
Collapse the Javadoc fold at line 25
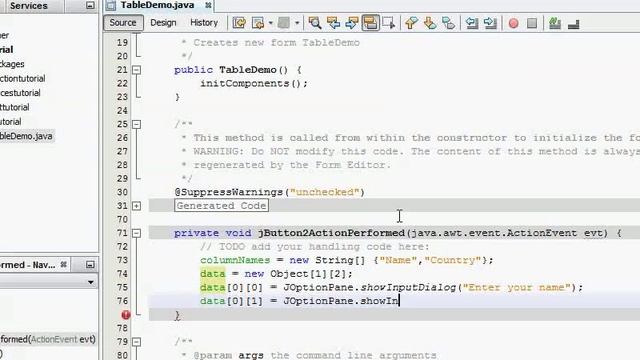point(137,124)
